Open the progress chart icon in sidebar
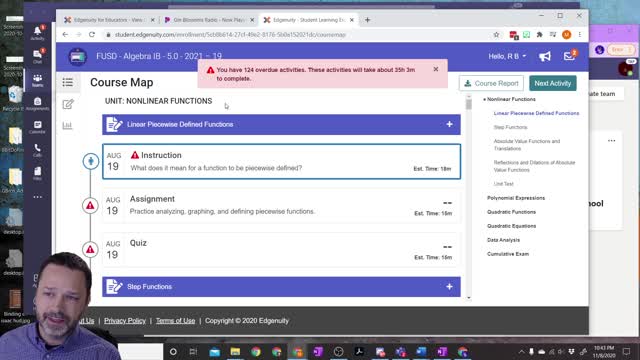640x360 pixels. pos(67,125)
